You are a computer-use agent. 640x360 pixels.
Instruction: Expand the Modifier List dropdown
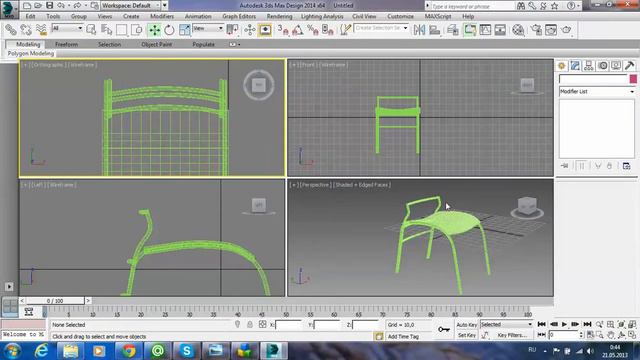pyautogui.click(x=597, y=91)
